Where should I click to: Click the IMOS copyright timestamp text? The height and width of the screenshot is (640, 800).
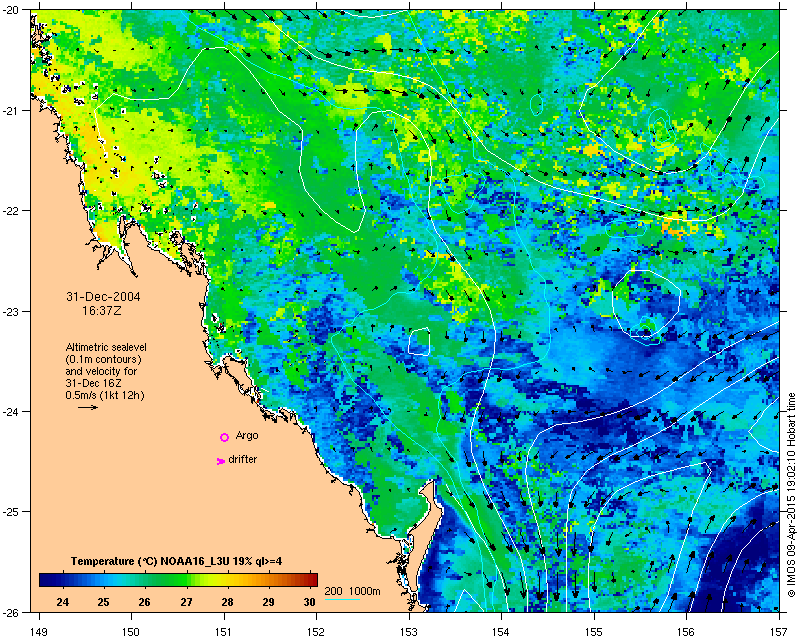coord(791,494)
